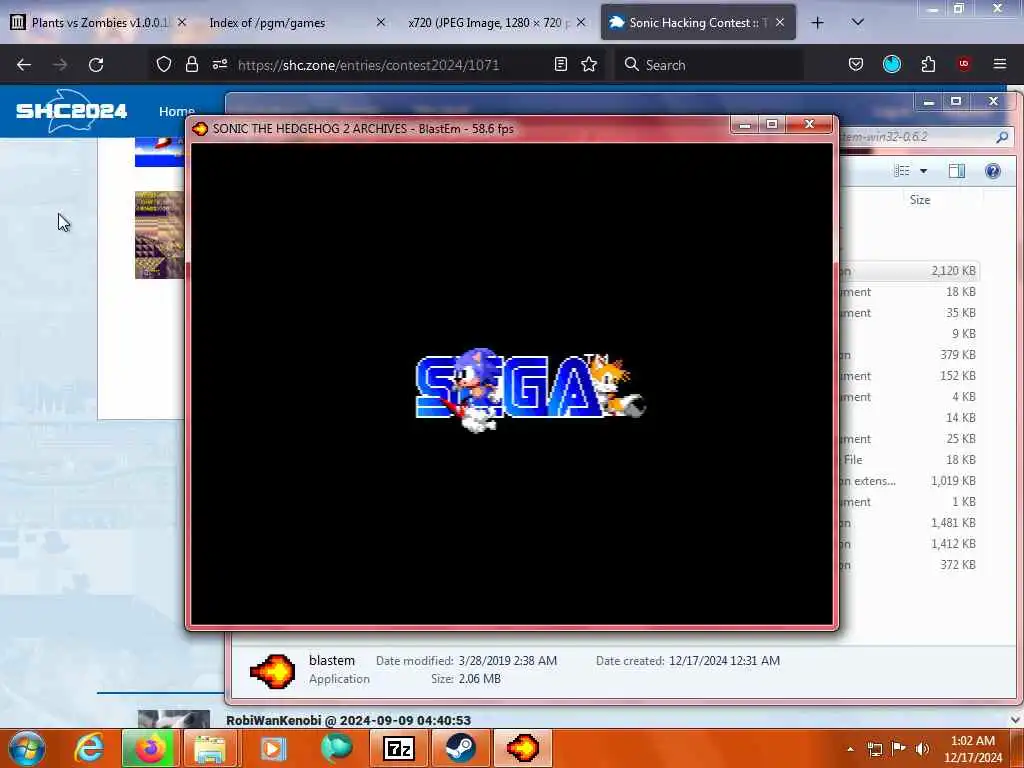Click the BlastEm flame icon in title bar

200,129
